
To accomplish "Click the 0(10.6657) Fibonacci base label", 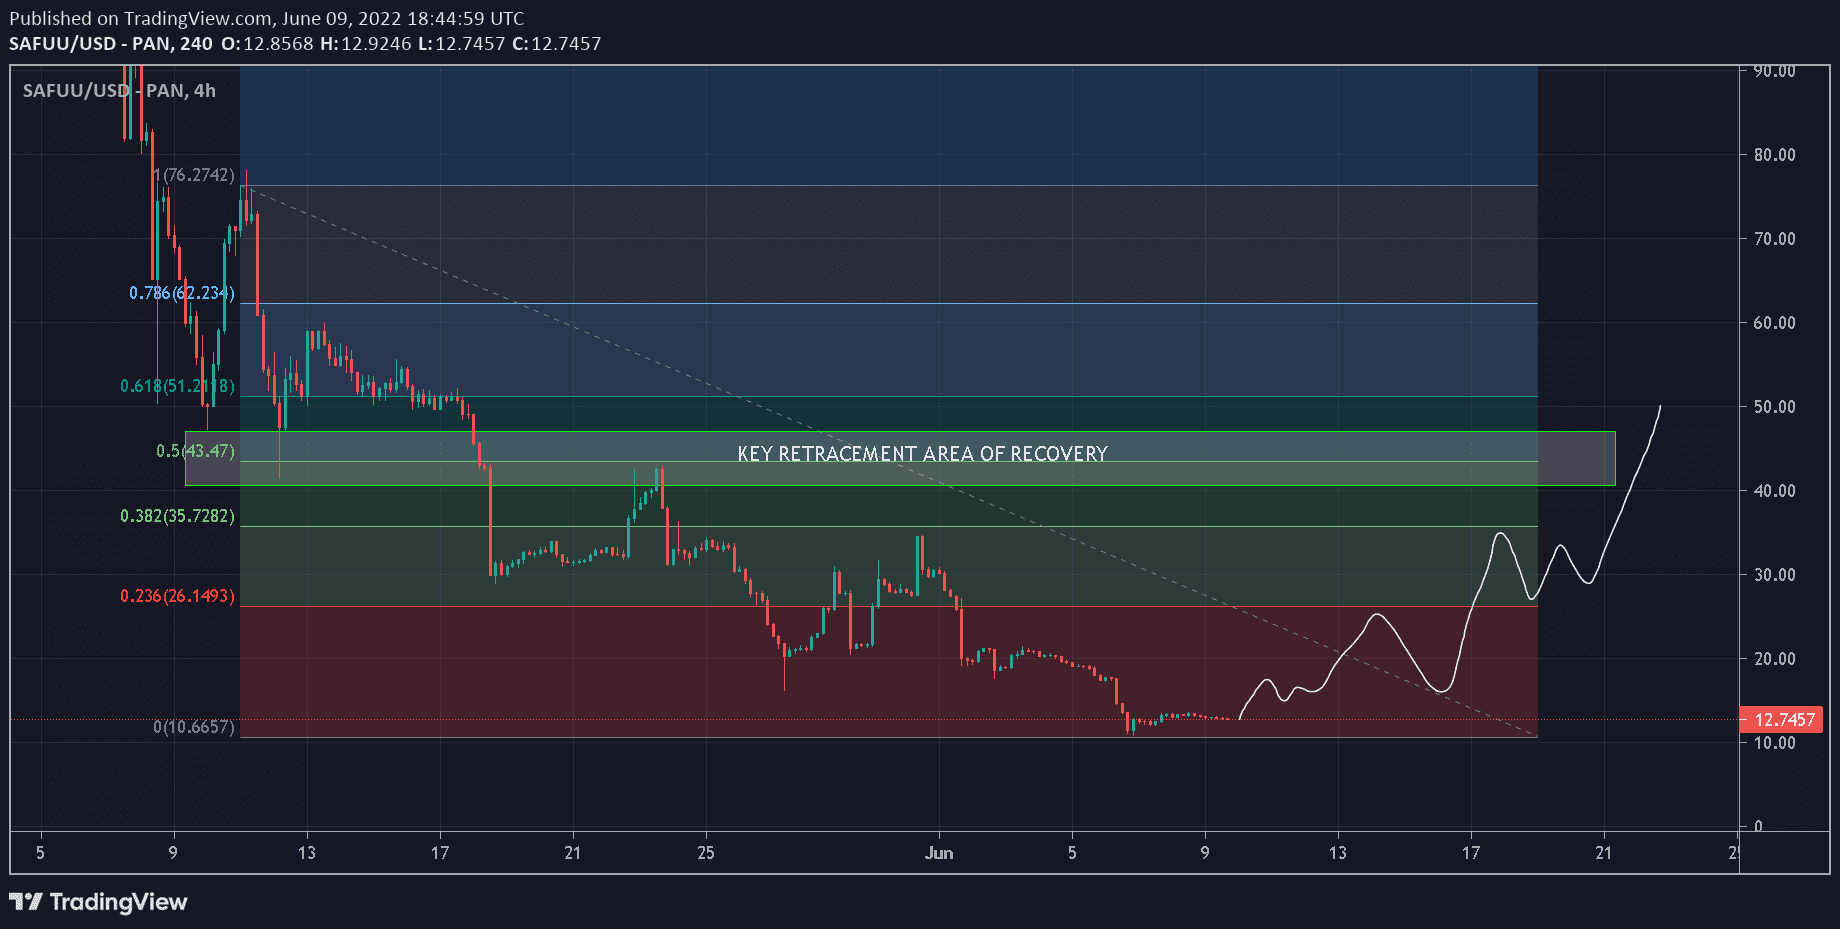I will [x=194, y=727].
